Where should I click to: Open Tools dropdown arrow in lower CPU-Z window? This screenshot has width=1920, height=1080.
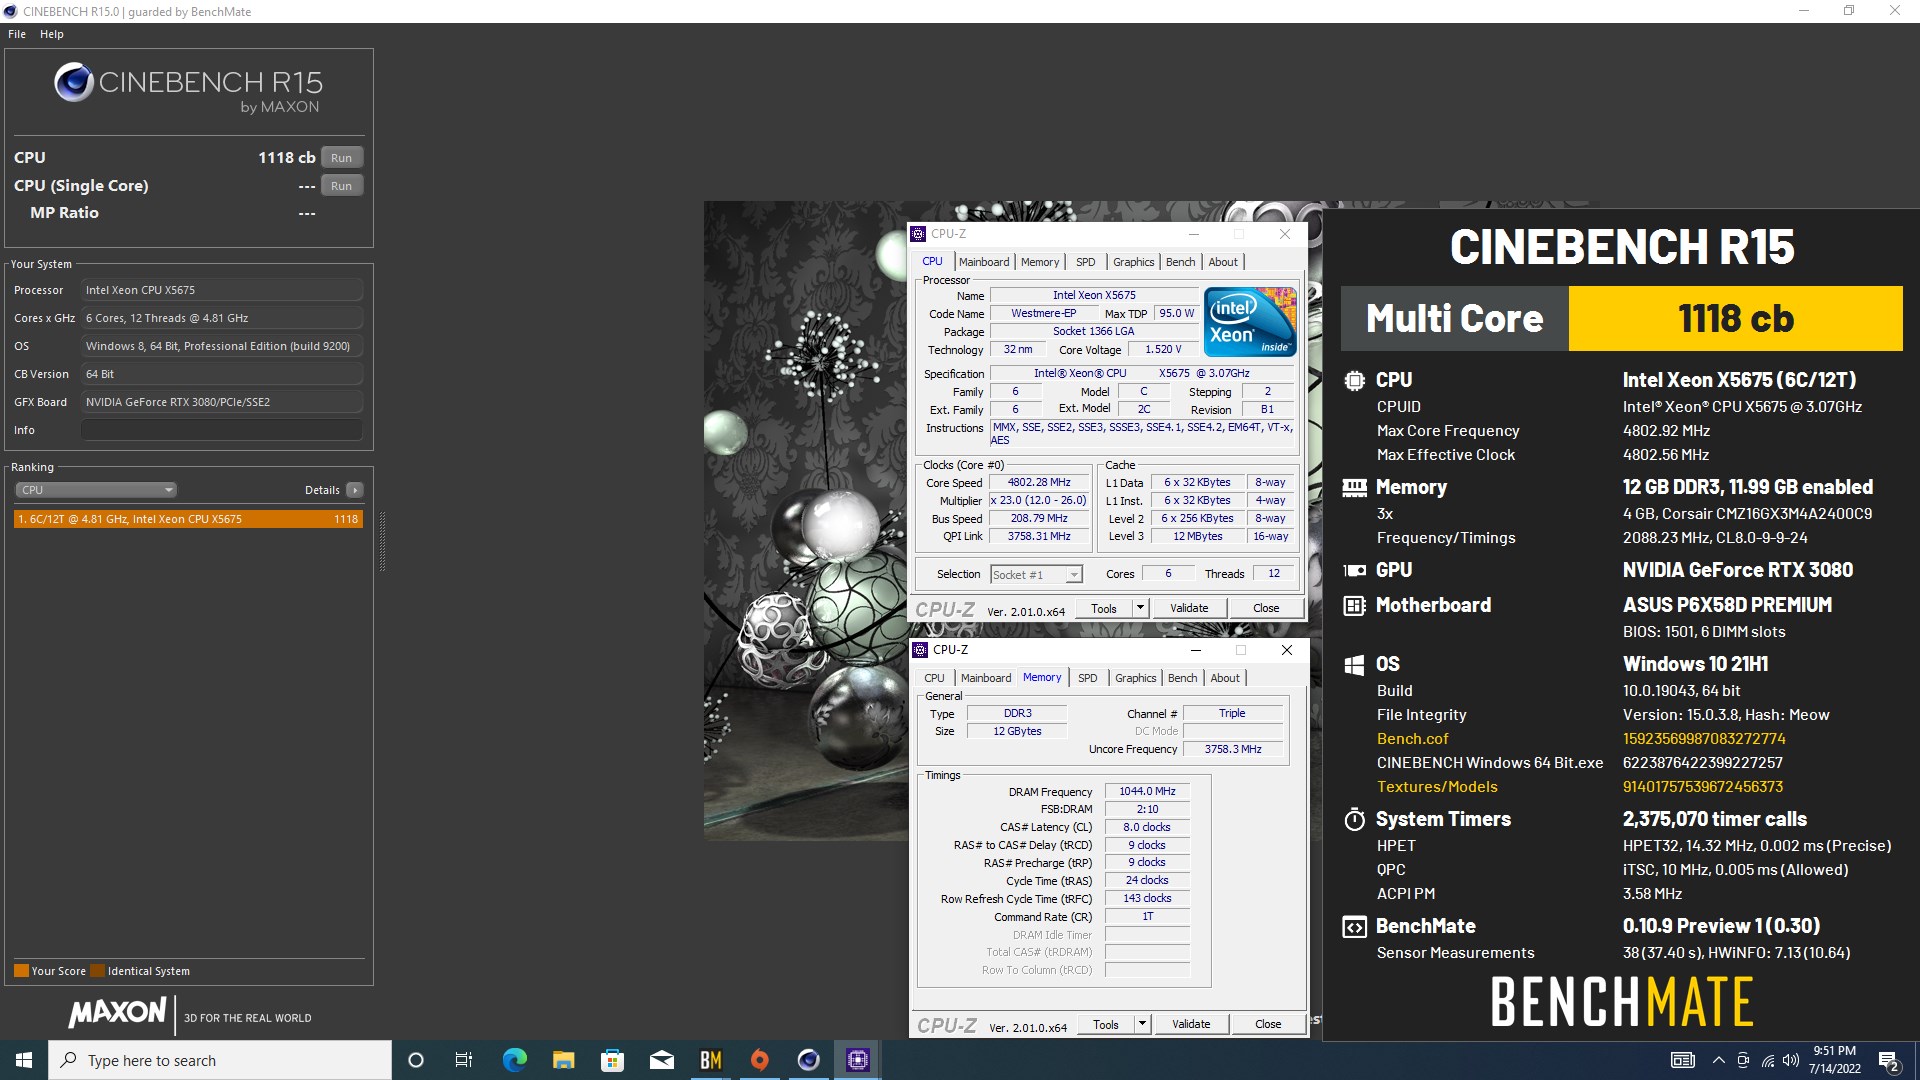1141,1024
